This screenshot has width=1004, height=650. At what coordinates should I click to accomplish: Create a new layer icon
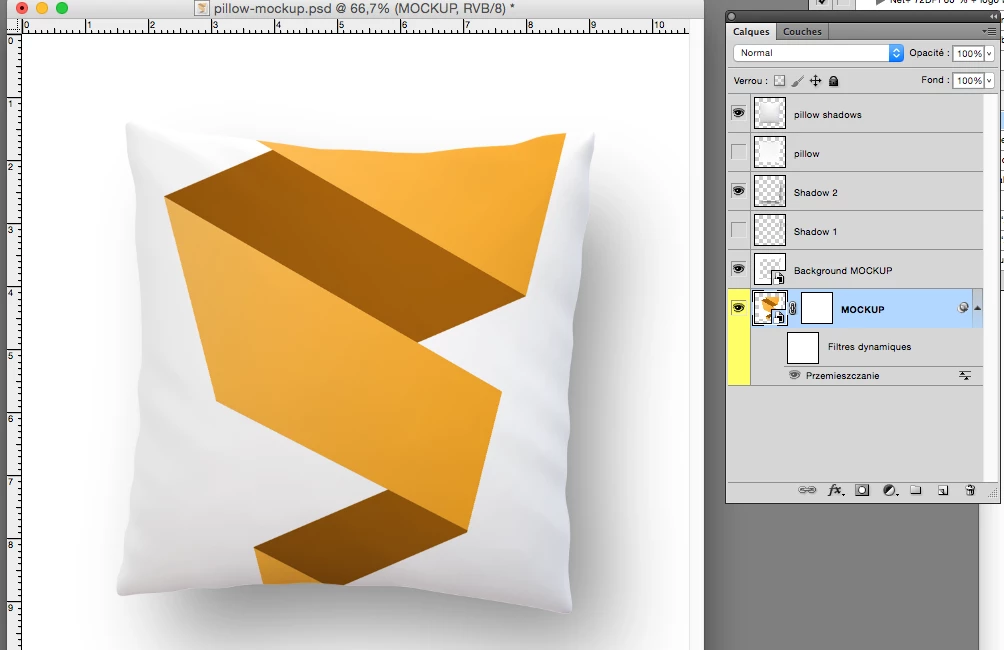point(943,490)
